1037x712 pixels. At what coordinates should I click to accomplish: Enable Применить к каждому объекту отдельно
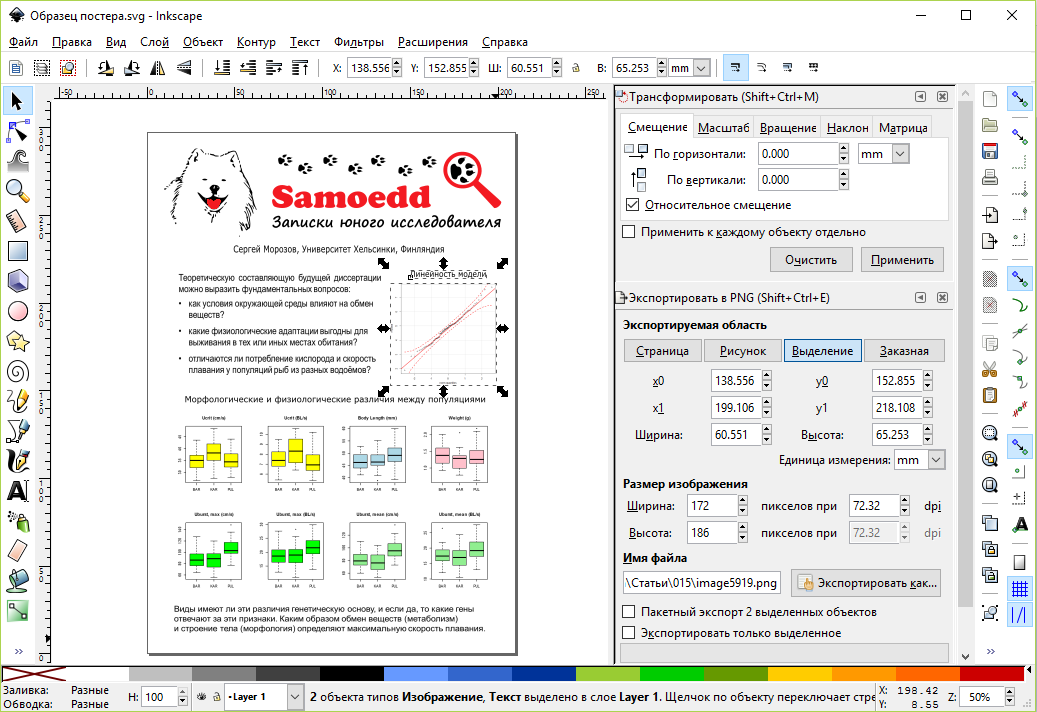click(628, 232)
